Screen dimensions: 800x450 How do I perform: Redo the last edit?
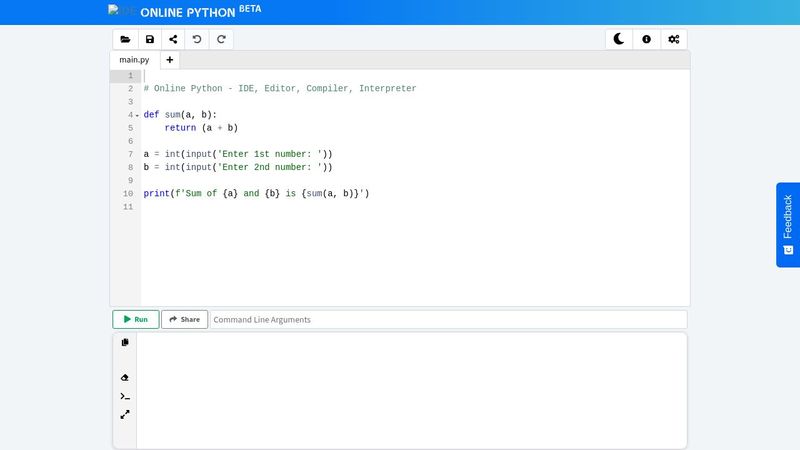pyautogui.click(x=221, y=39)
